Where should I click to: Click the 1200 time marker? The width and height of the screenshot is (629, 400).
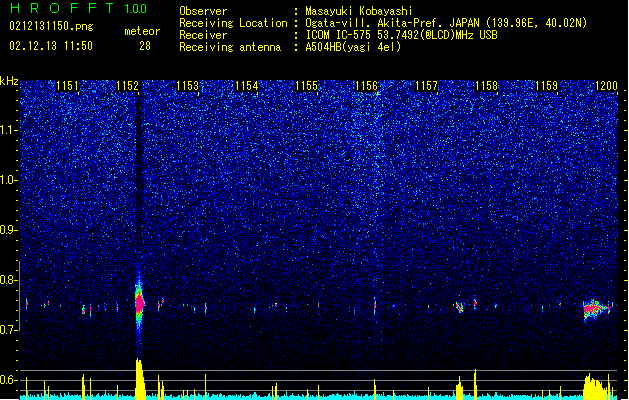(x=606, y=86)
